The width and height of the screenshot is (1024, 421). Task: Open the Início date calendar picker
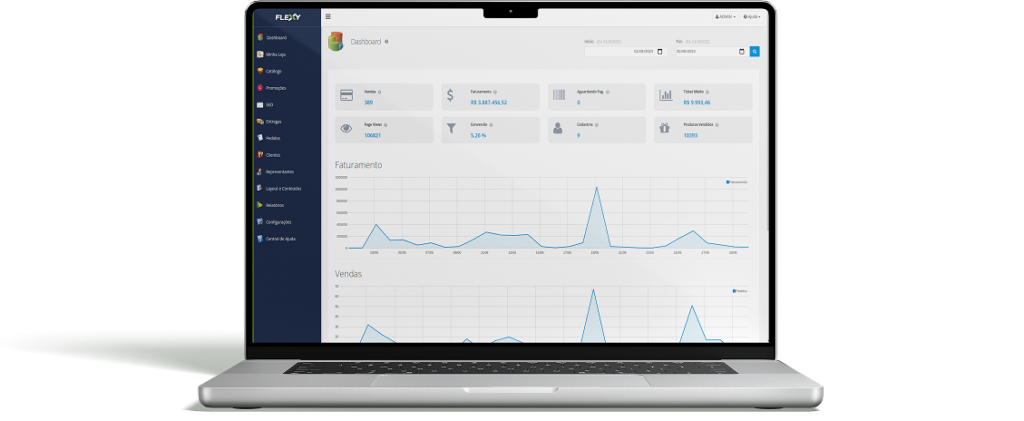659,51
